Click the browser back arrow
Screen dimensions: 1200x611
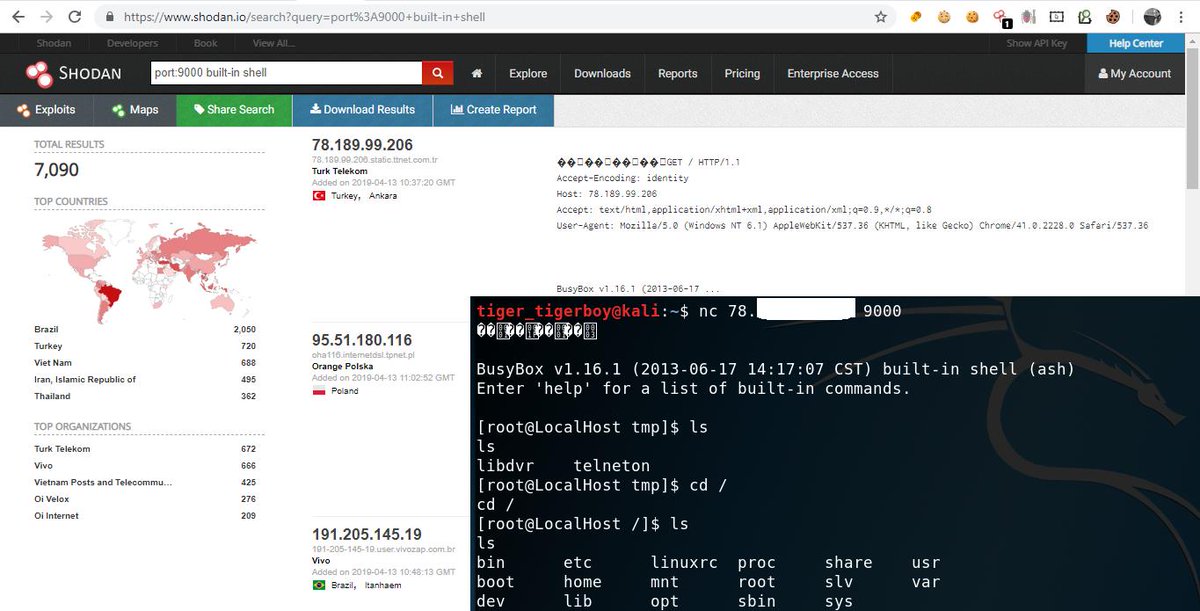17,17
